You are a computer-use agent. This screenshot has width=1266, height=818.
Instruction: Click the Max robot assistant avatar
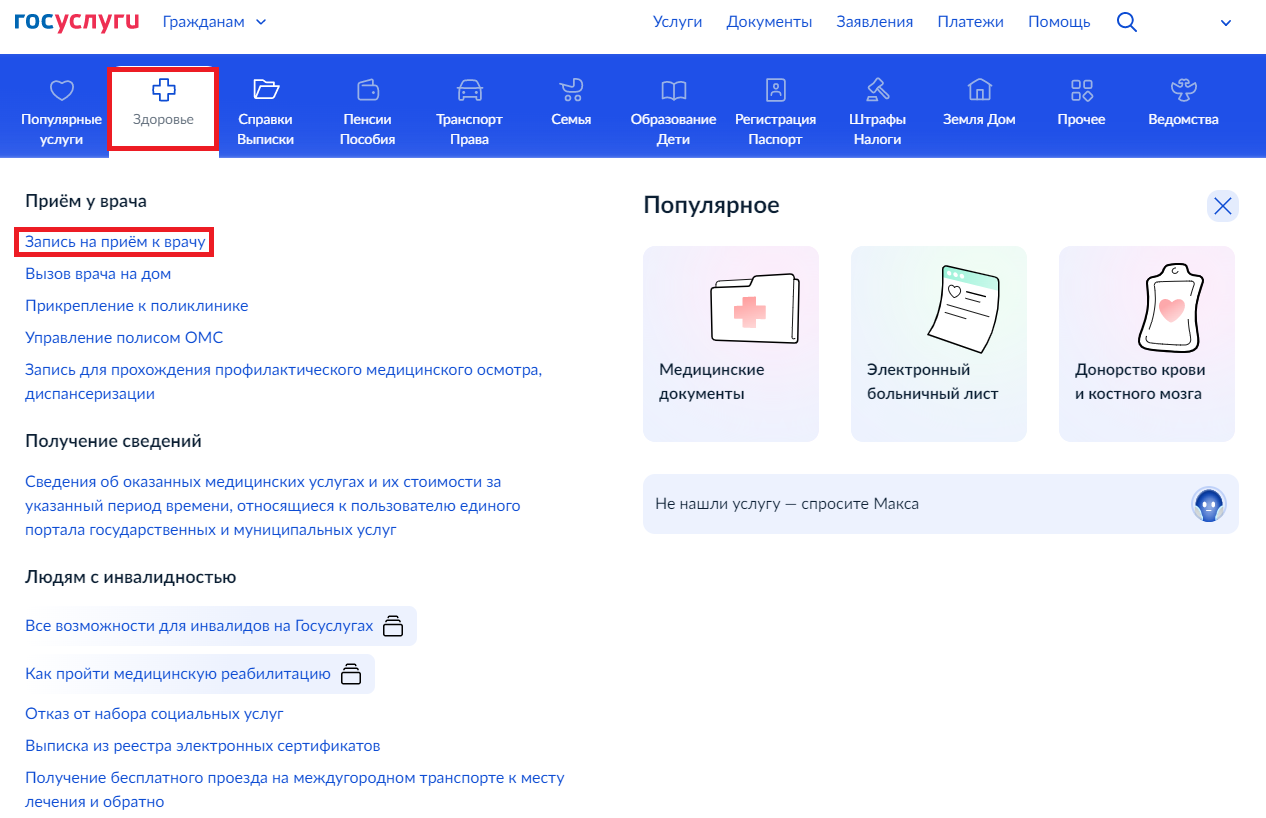(1209, 504)
